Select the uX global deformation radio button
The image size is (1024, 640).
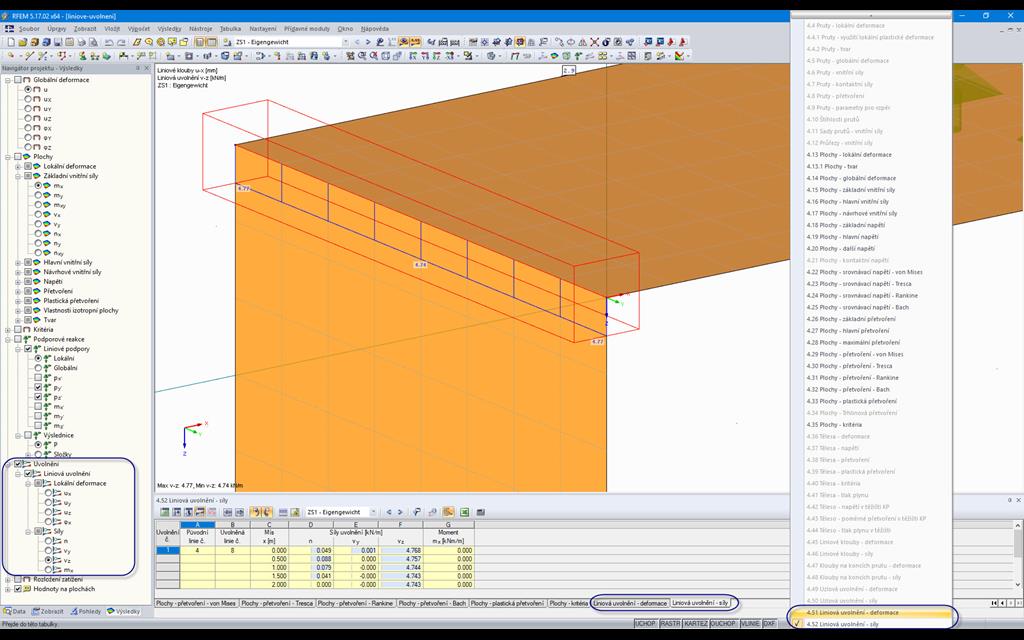coord(28,99)
